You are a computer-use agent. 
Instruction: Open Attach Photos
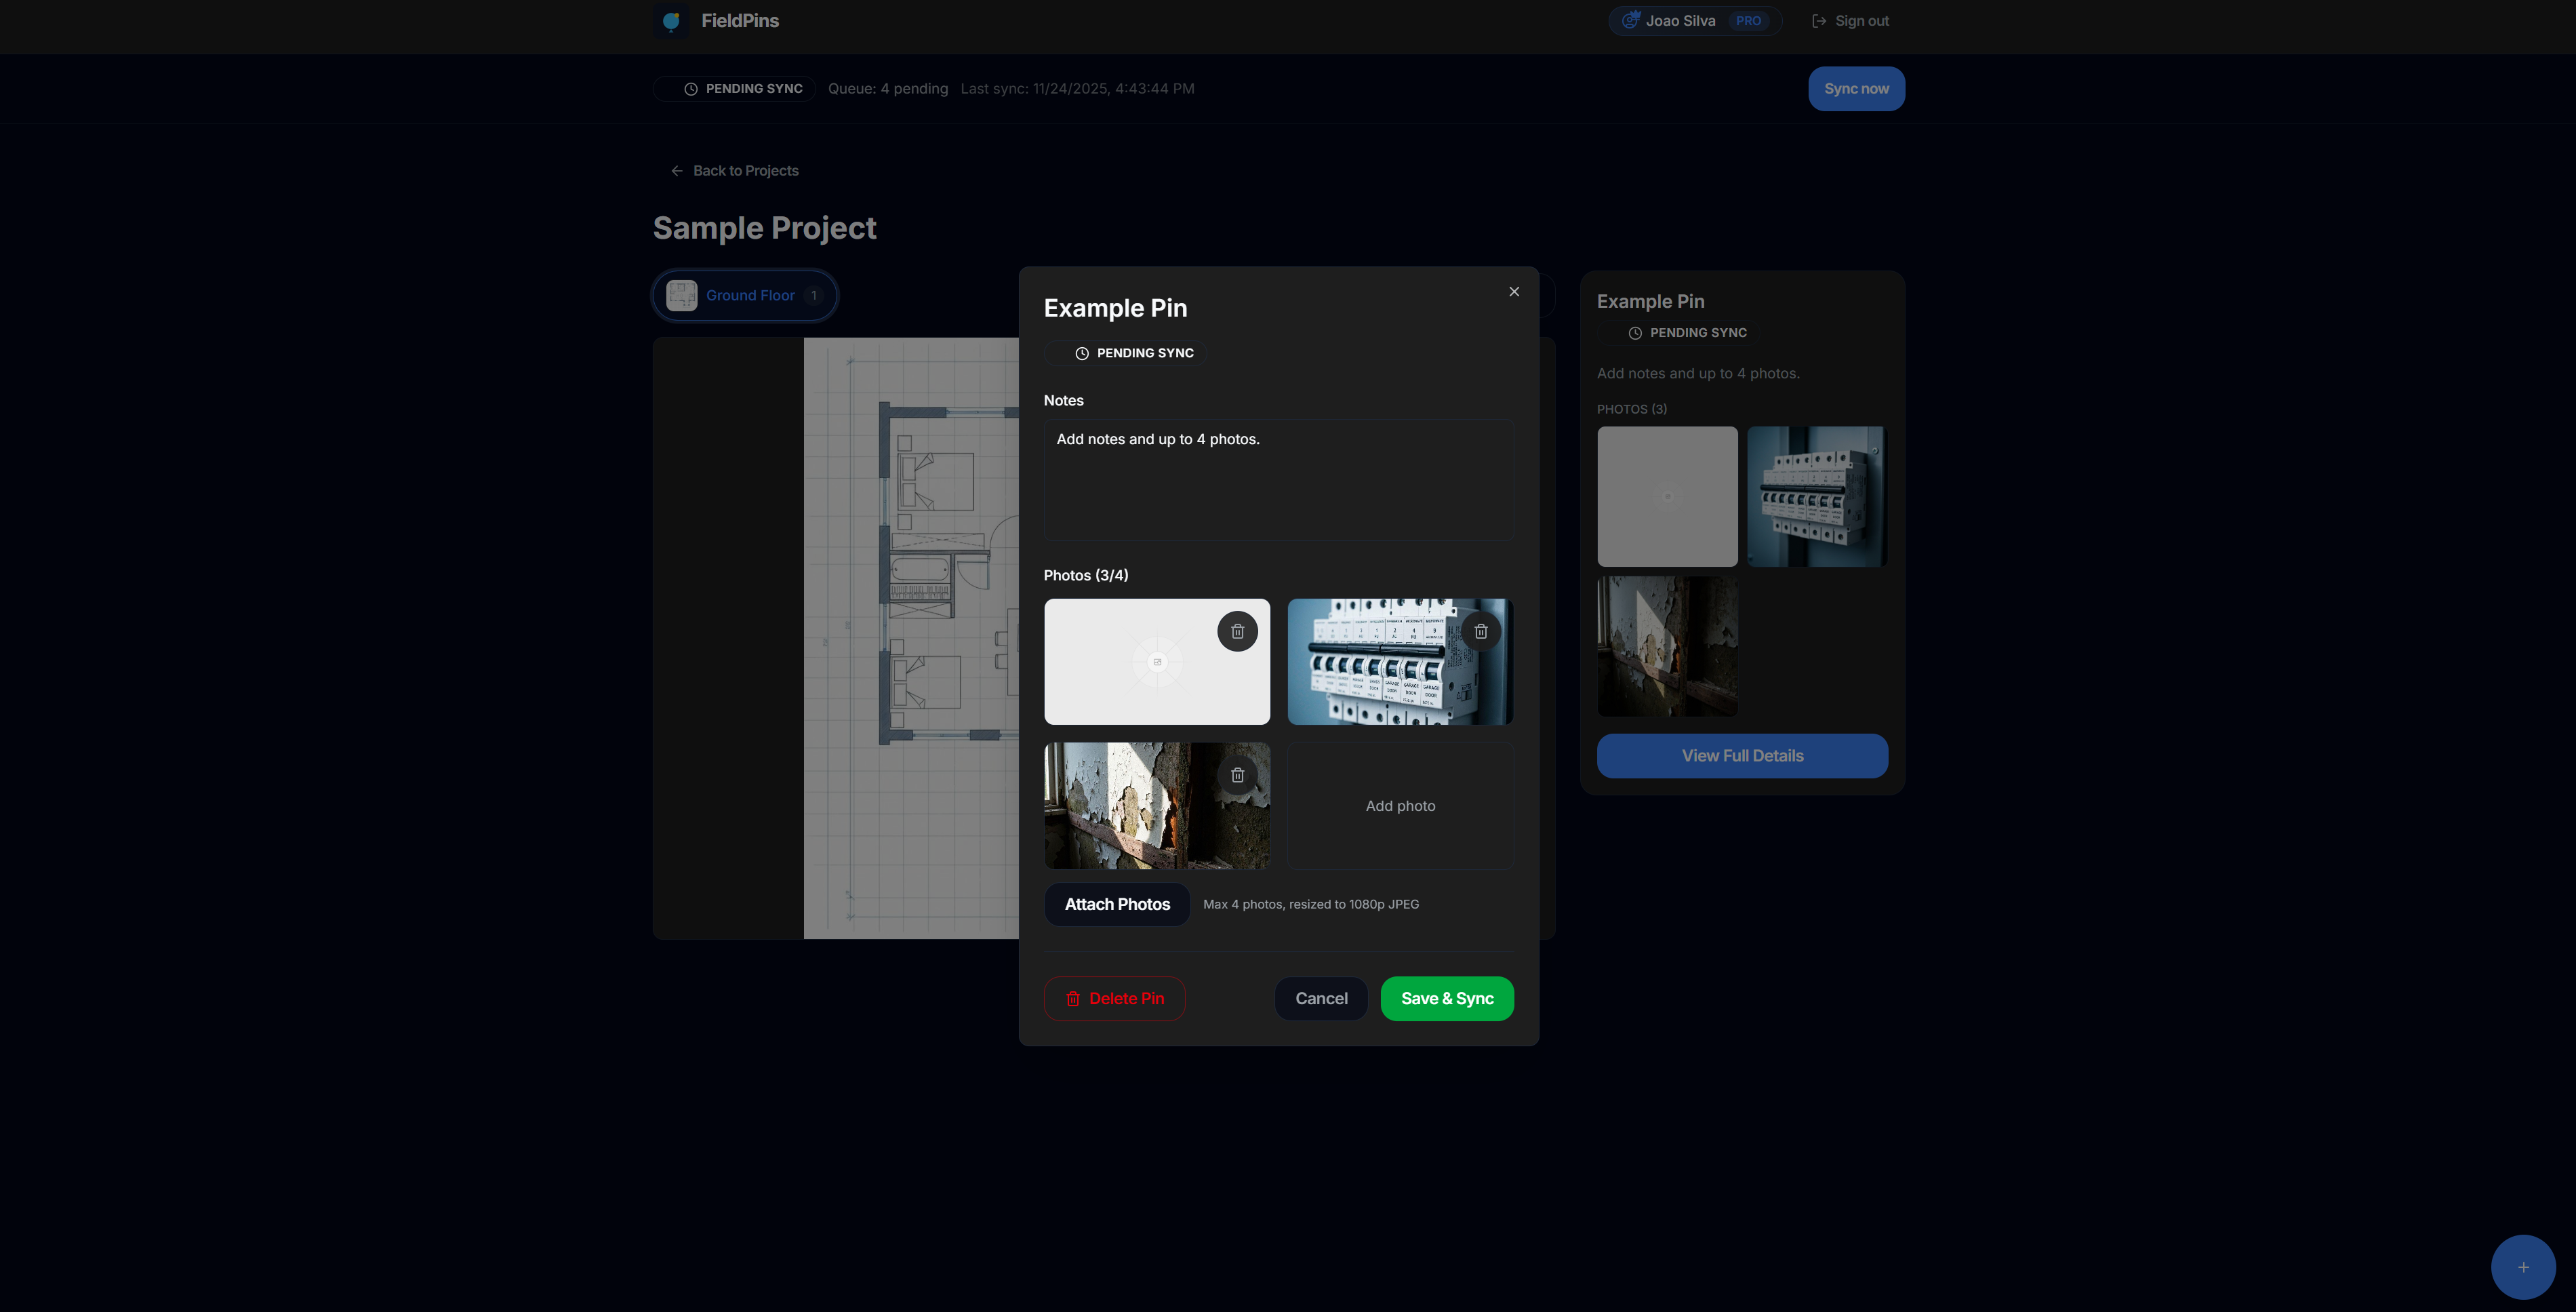tap(1116, 904)
